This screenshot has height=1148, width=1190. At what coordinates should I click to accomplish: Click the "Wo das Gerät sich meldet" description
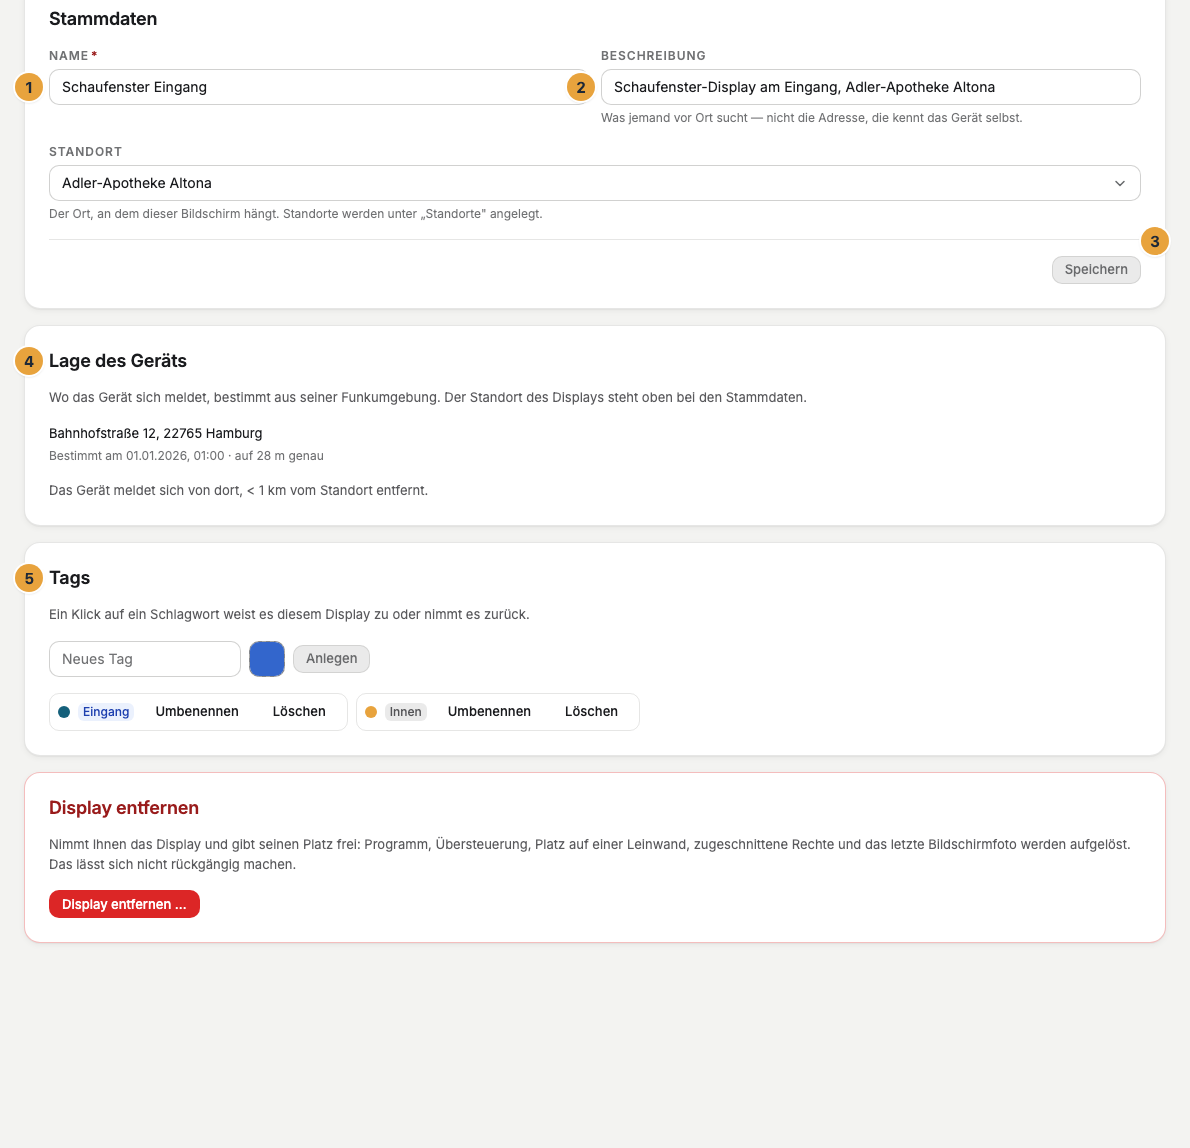coord(428,397)
